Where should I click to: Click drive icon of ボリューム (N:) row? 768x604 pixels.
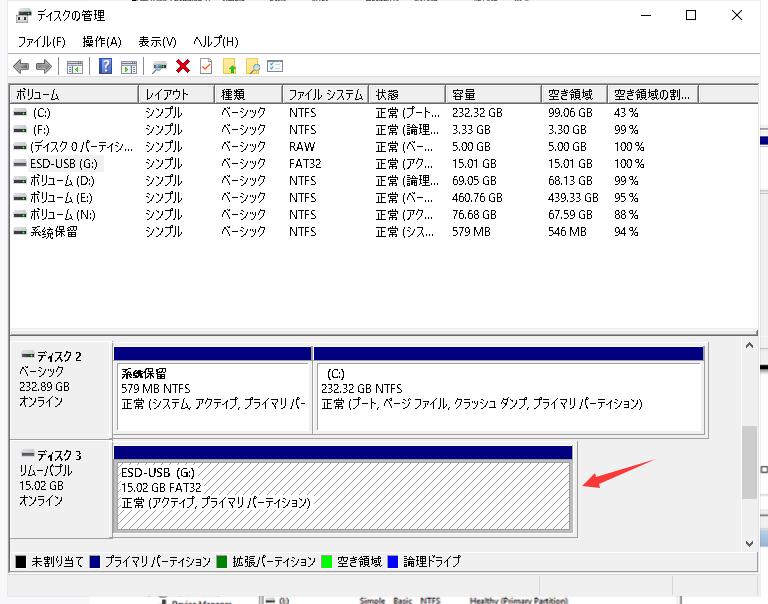point(20,215)
